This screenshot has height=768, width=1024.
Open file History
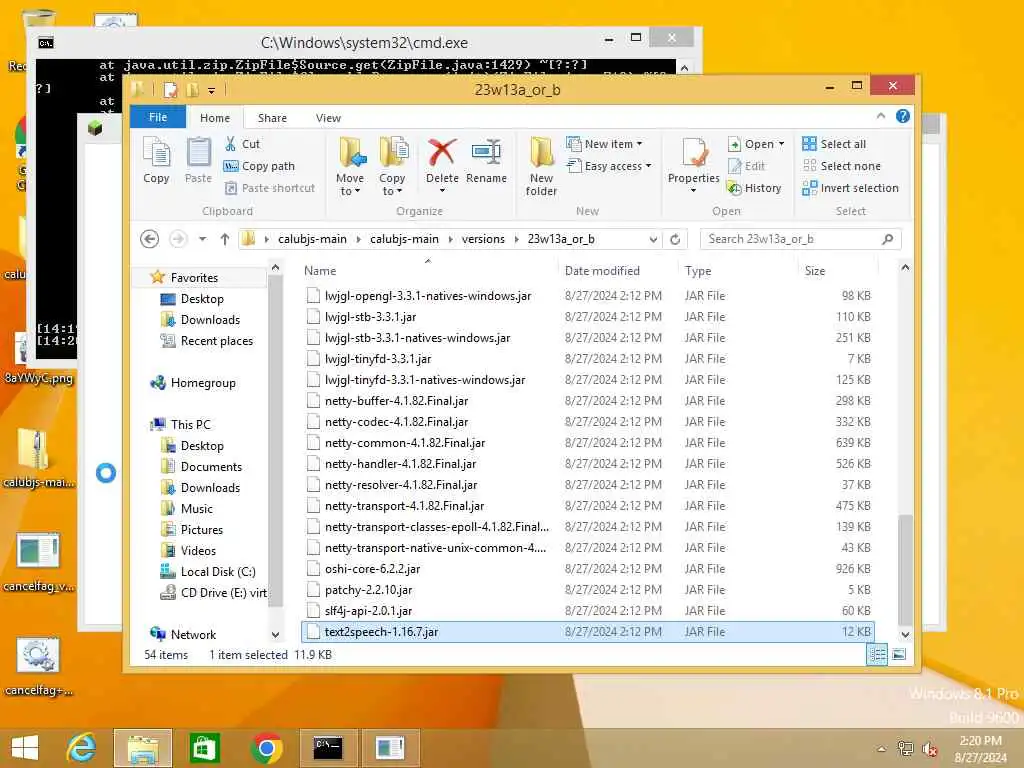click(x=754, y=188)
